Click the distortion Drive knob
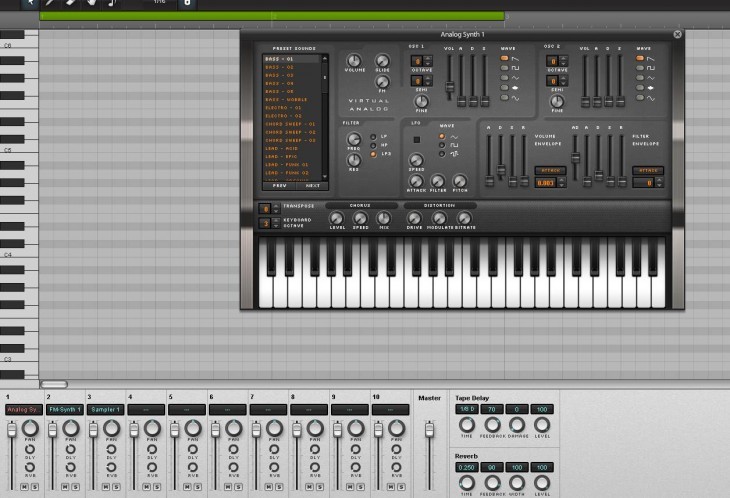Image resolution: width=730 pixels, height=498 pixels. (414, 218)
